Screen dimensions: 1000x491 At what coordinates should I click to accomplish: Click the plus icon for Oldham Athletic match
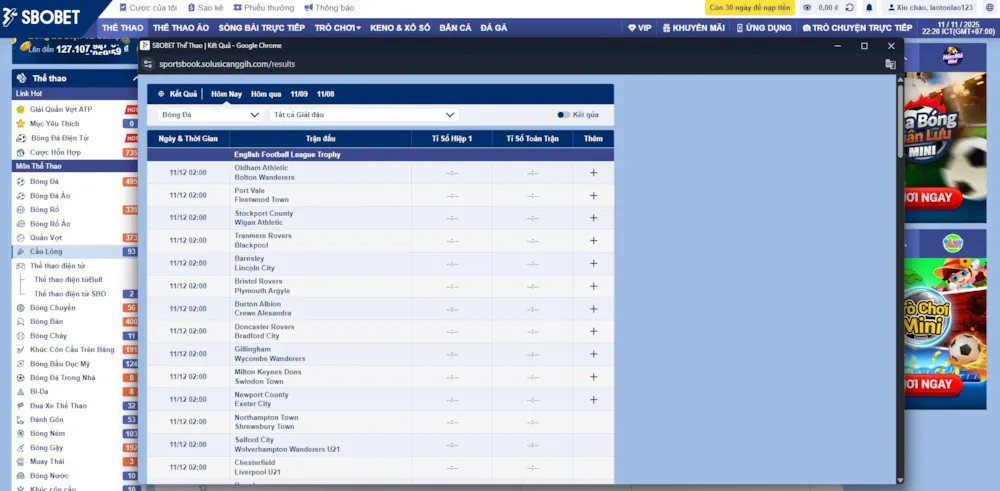(593, 172)
